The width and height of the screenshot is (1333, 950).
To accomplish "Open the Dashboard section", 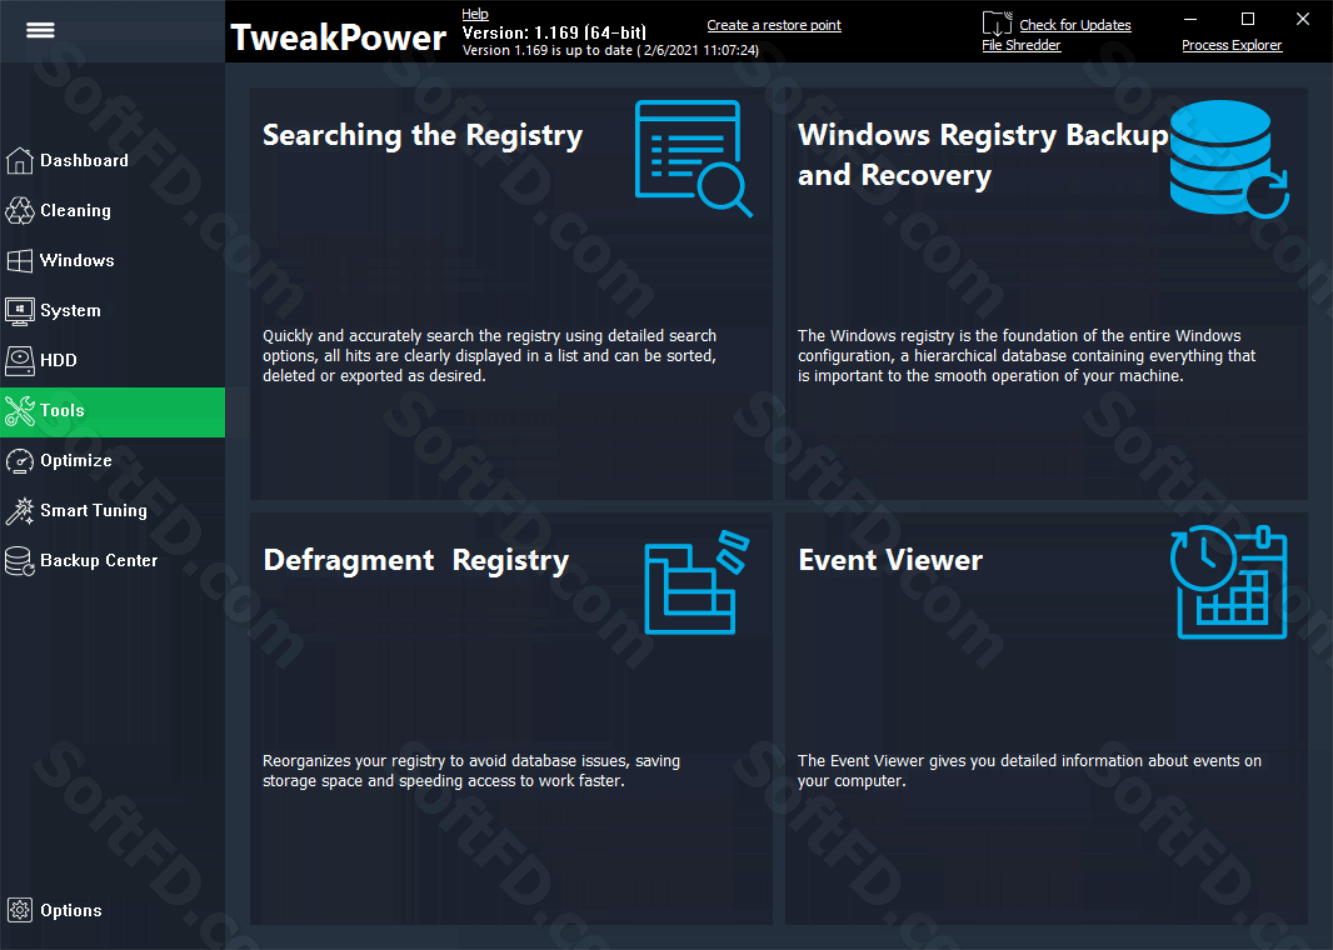I will pos(84,160).
